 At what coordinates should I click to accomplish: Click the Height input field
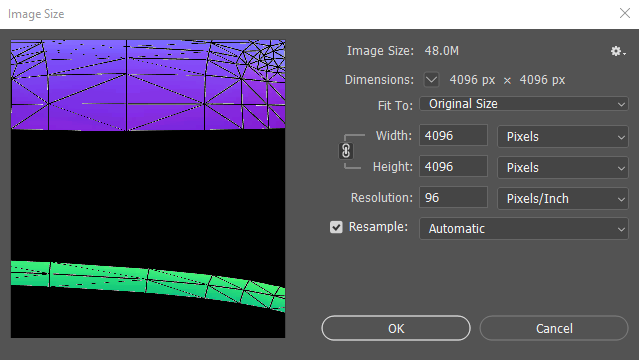pyautogui.click(x=454, y=166)
